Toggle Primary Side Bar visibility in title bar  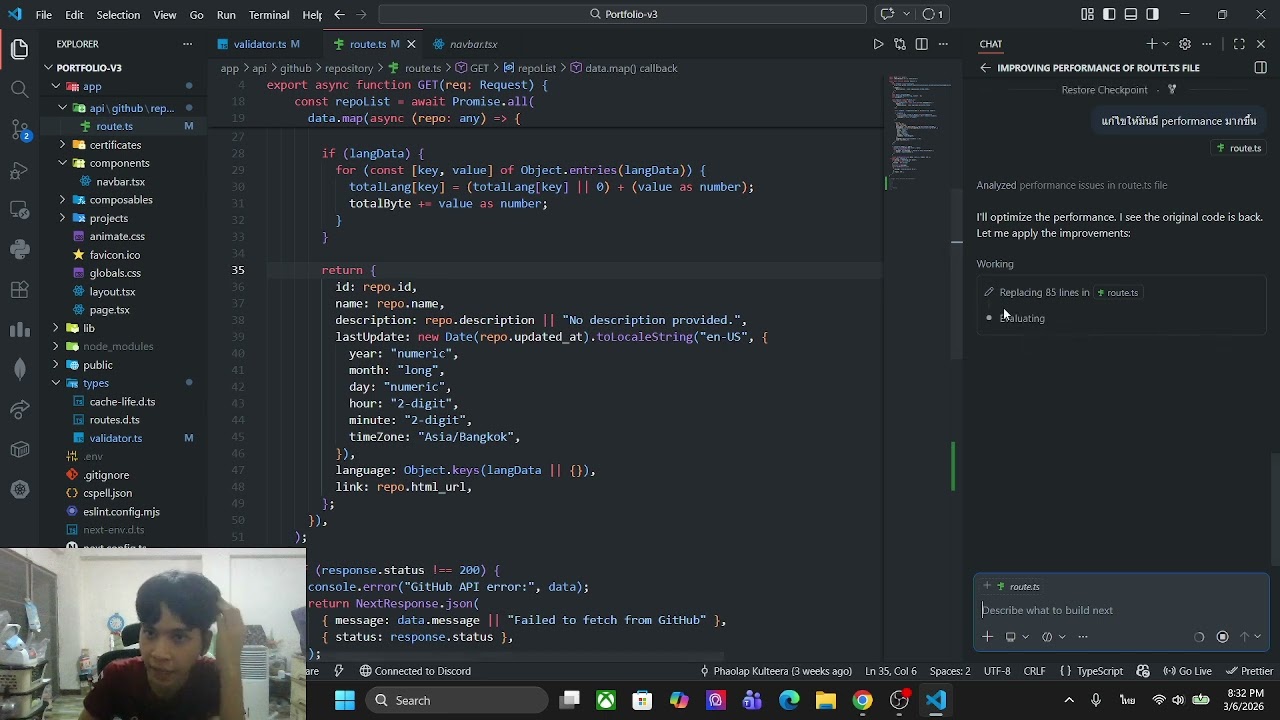click(x=1109, y=14)
